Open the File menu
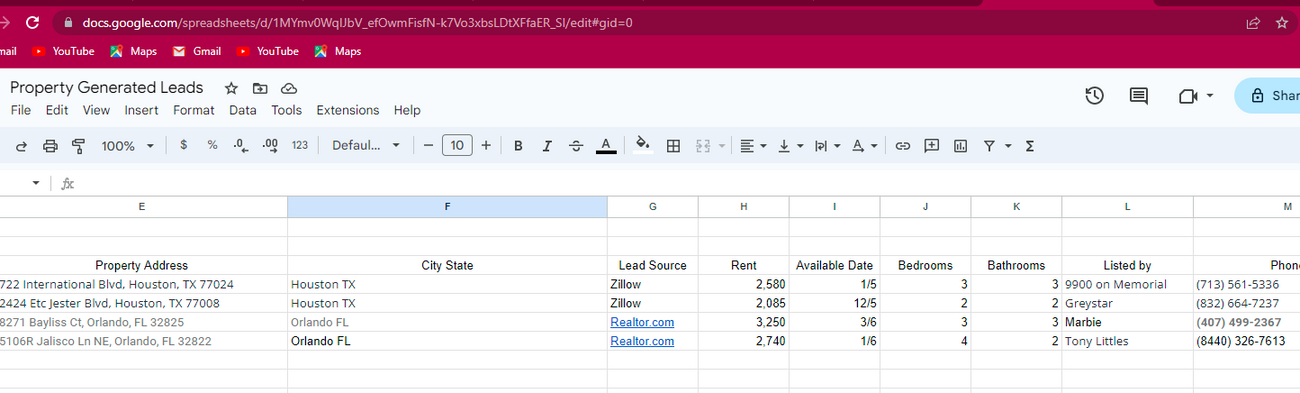Viewport: 1300px width, 393px height. [x=21, y=110]
